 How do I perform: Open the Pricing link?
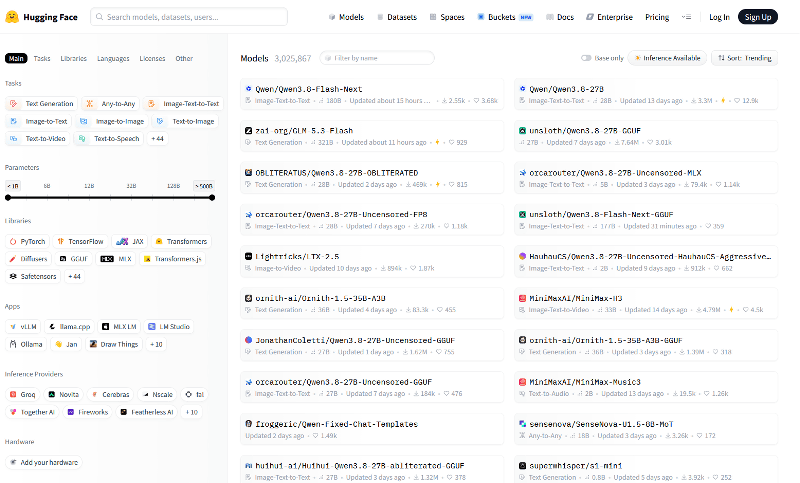[657, 17]
